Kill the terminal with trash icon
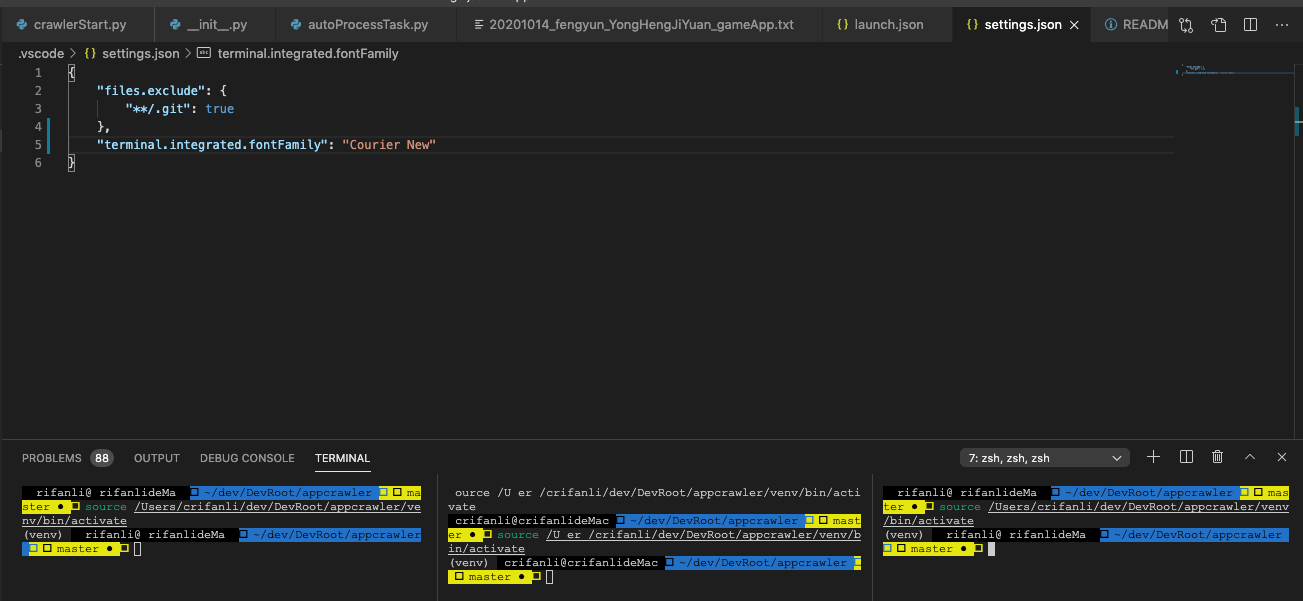Viewport: 1303px width, 601px height. tap(1217, 457)
